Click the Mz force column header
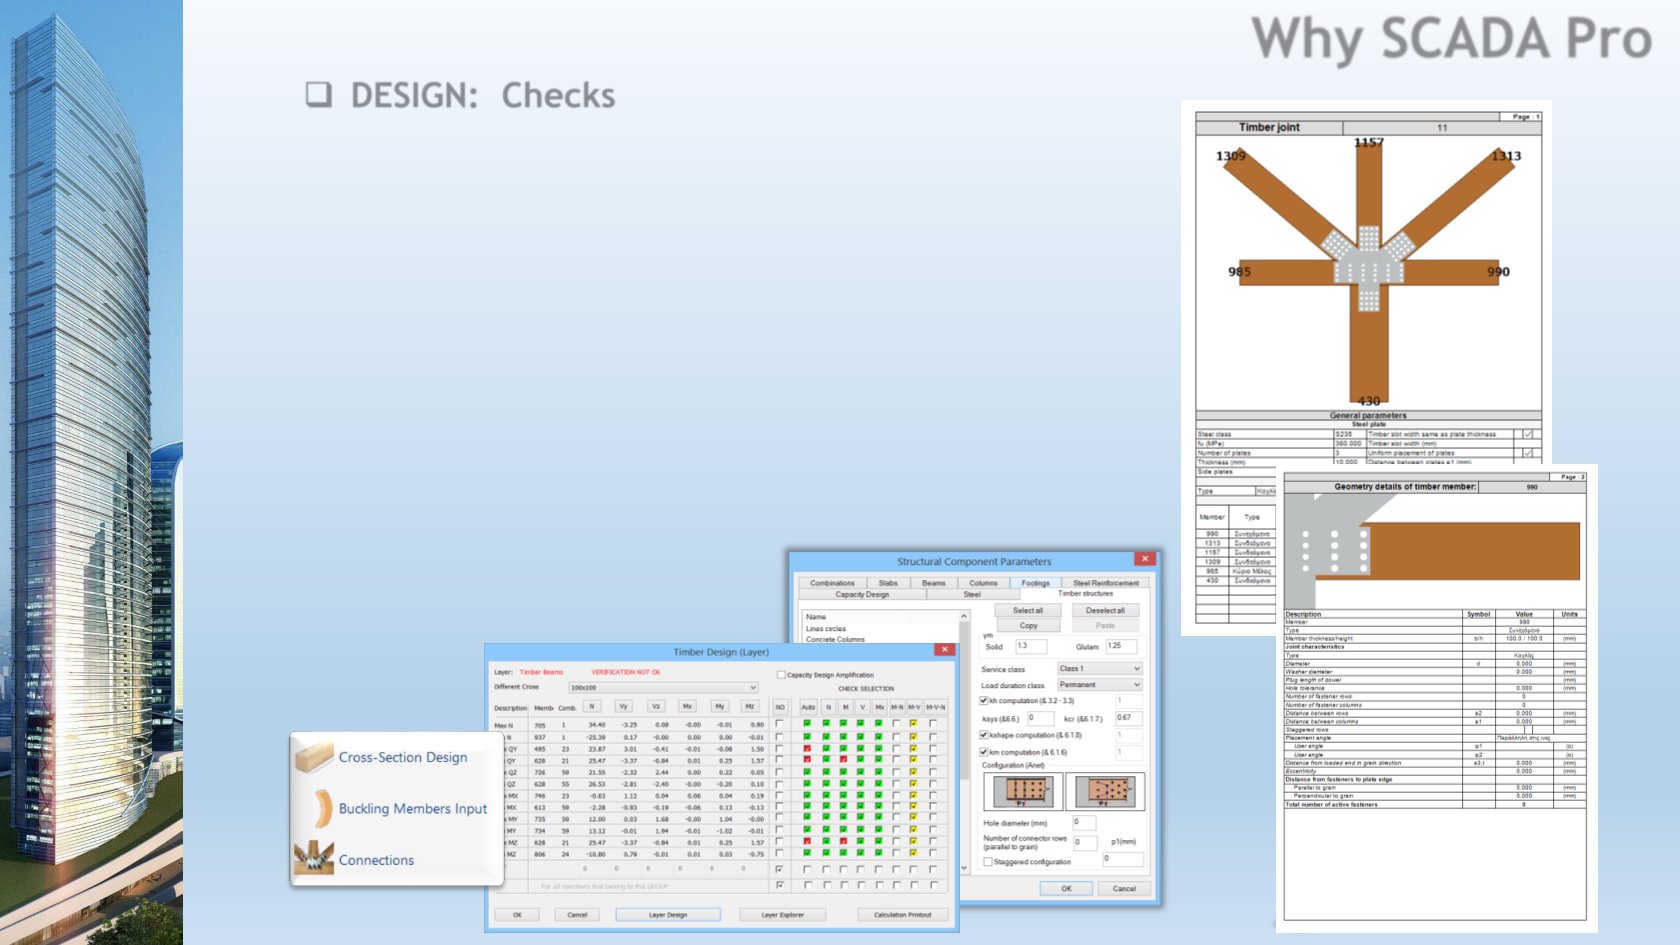1680x945 pixels. coord(750,706)
